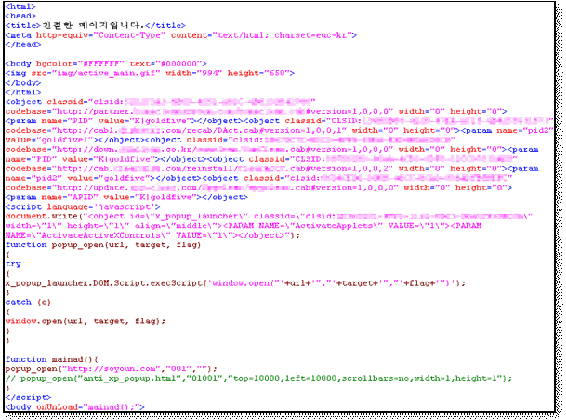The height and width of the screenshot is (420, 566).
Task: Click the http://soyoun.com popup_open call
Action: pyautogui.click(x=112, y=369)
